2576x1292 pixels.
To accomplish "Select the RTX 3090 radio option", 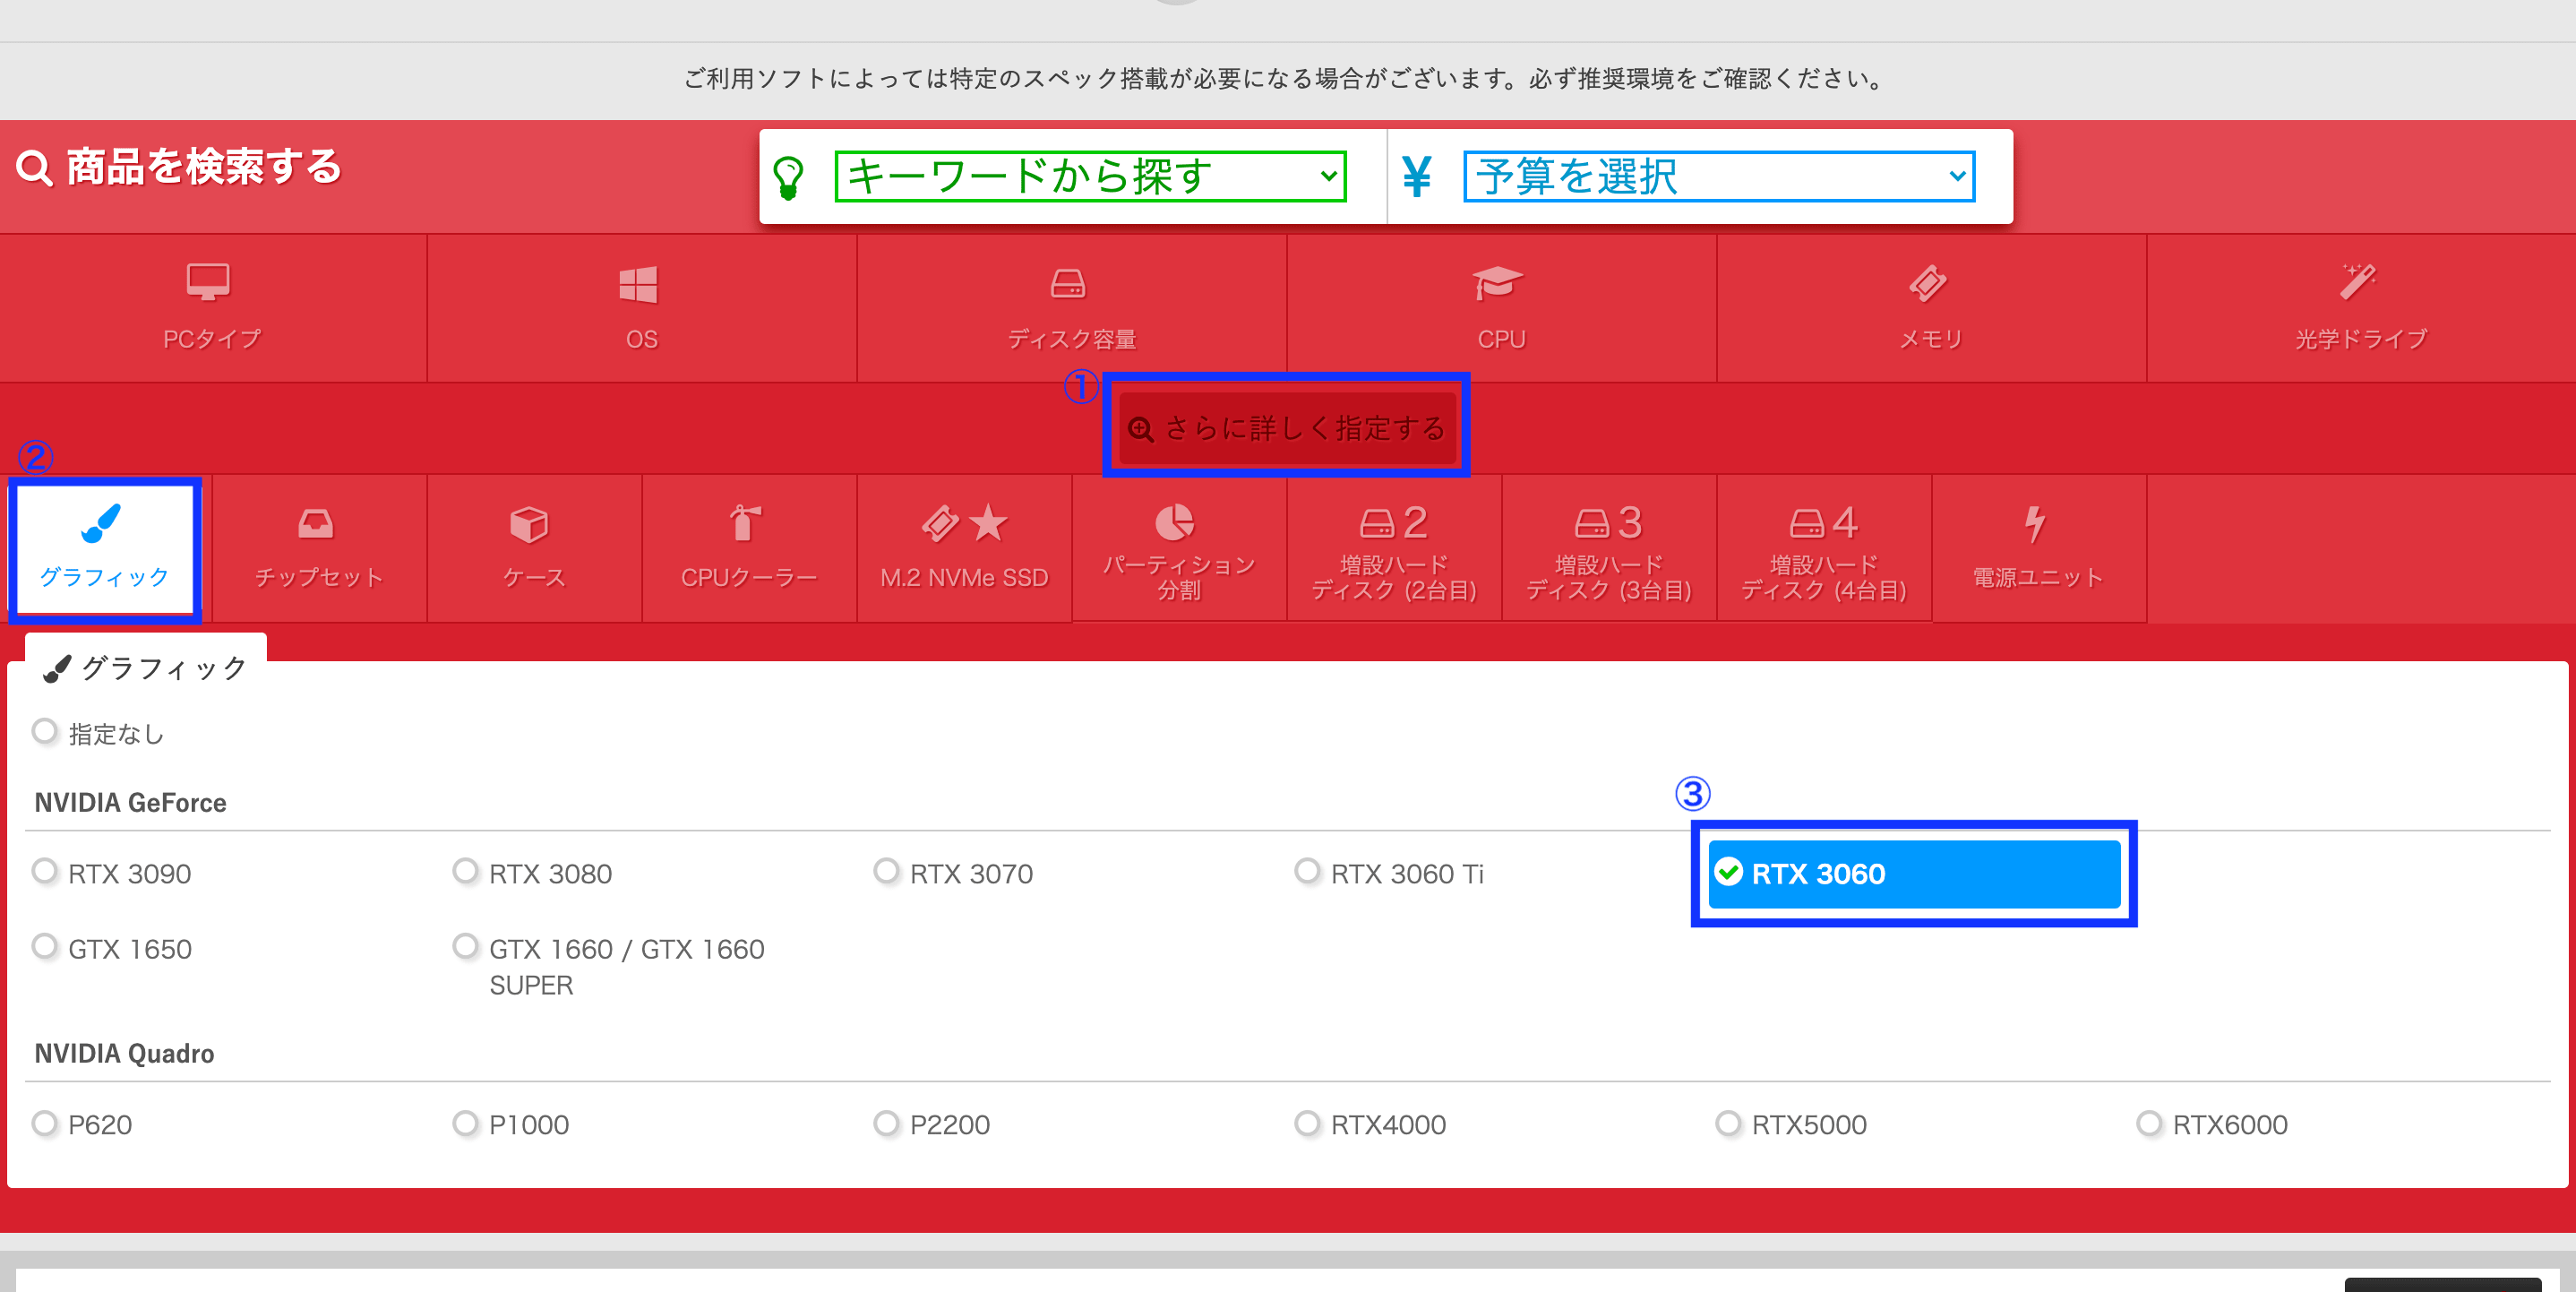I will [45, 871].
